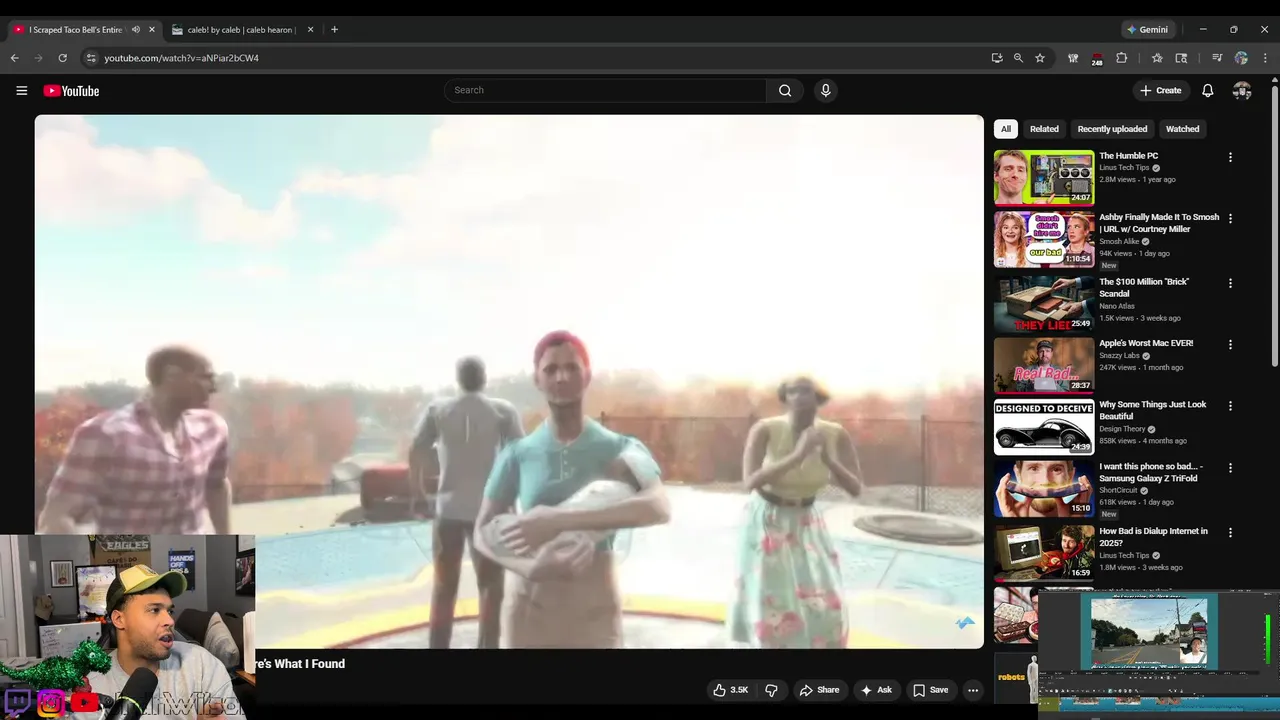Click the install app icon in address bar
The height and width of the screenshot is (720, 1280).
(x=997, y=58)
